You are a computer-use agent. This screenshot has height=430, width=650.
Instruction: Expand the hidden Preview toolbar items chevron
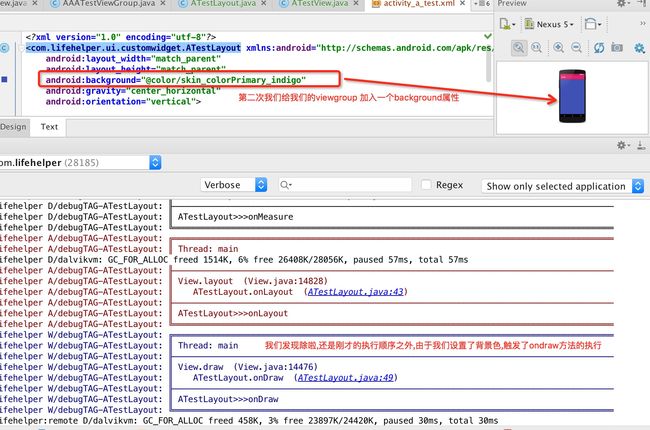click(x=643, y=24)
